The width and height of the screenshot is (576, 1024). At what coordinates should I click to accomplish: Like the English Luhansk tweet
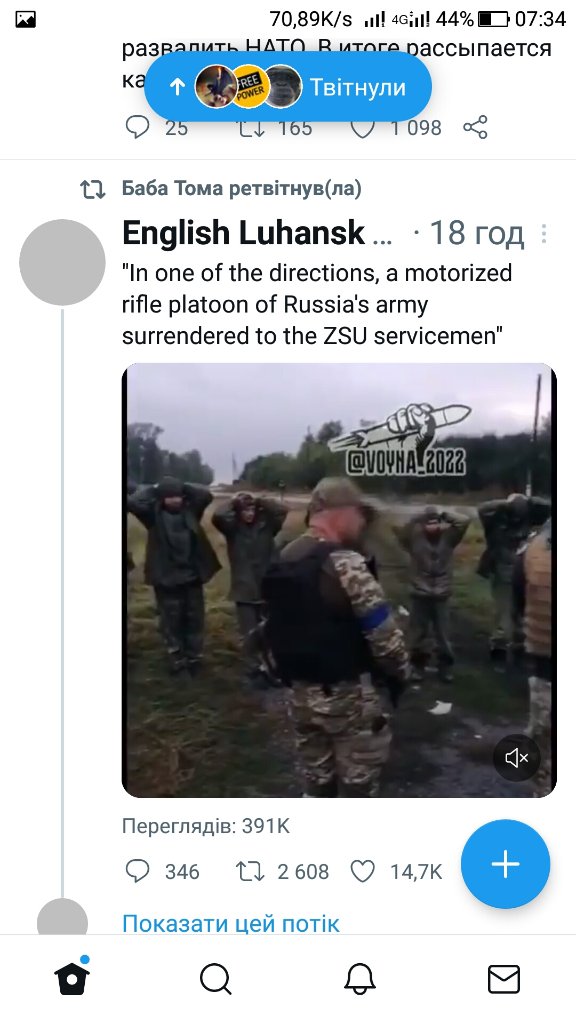click(x=363, y=871)
